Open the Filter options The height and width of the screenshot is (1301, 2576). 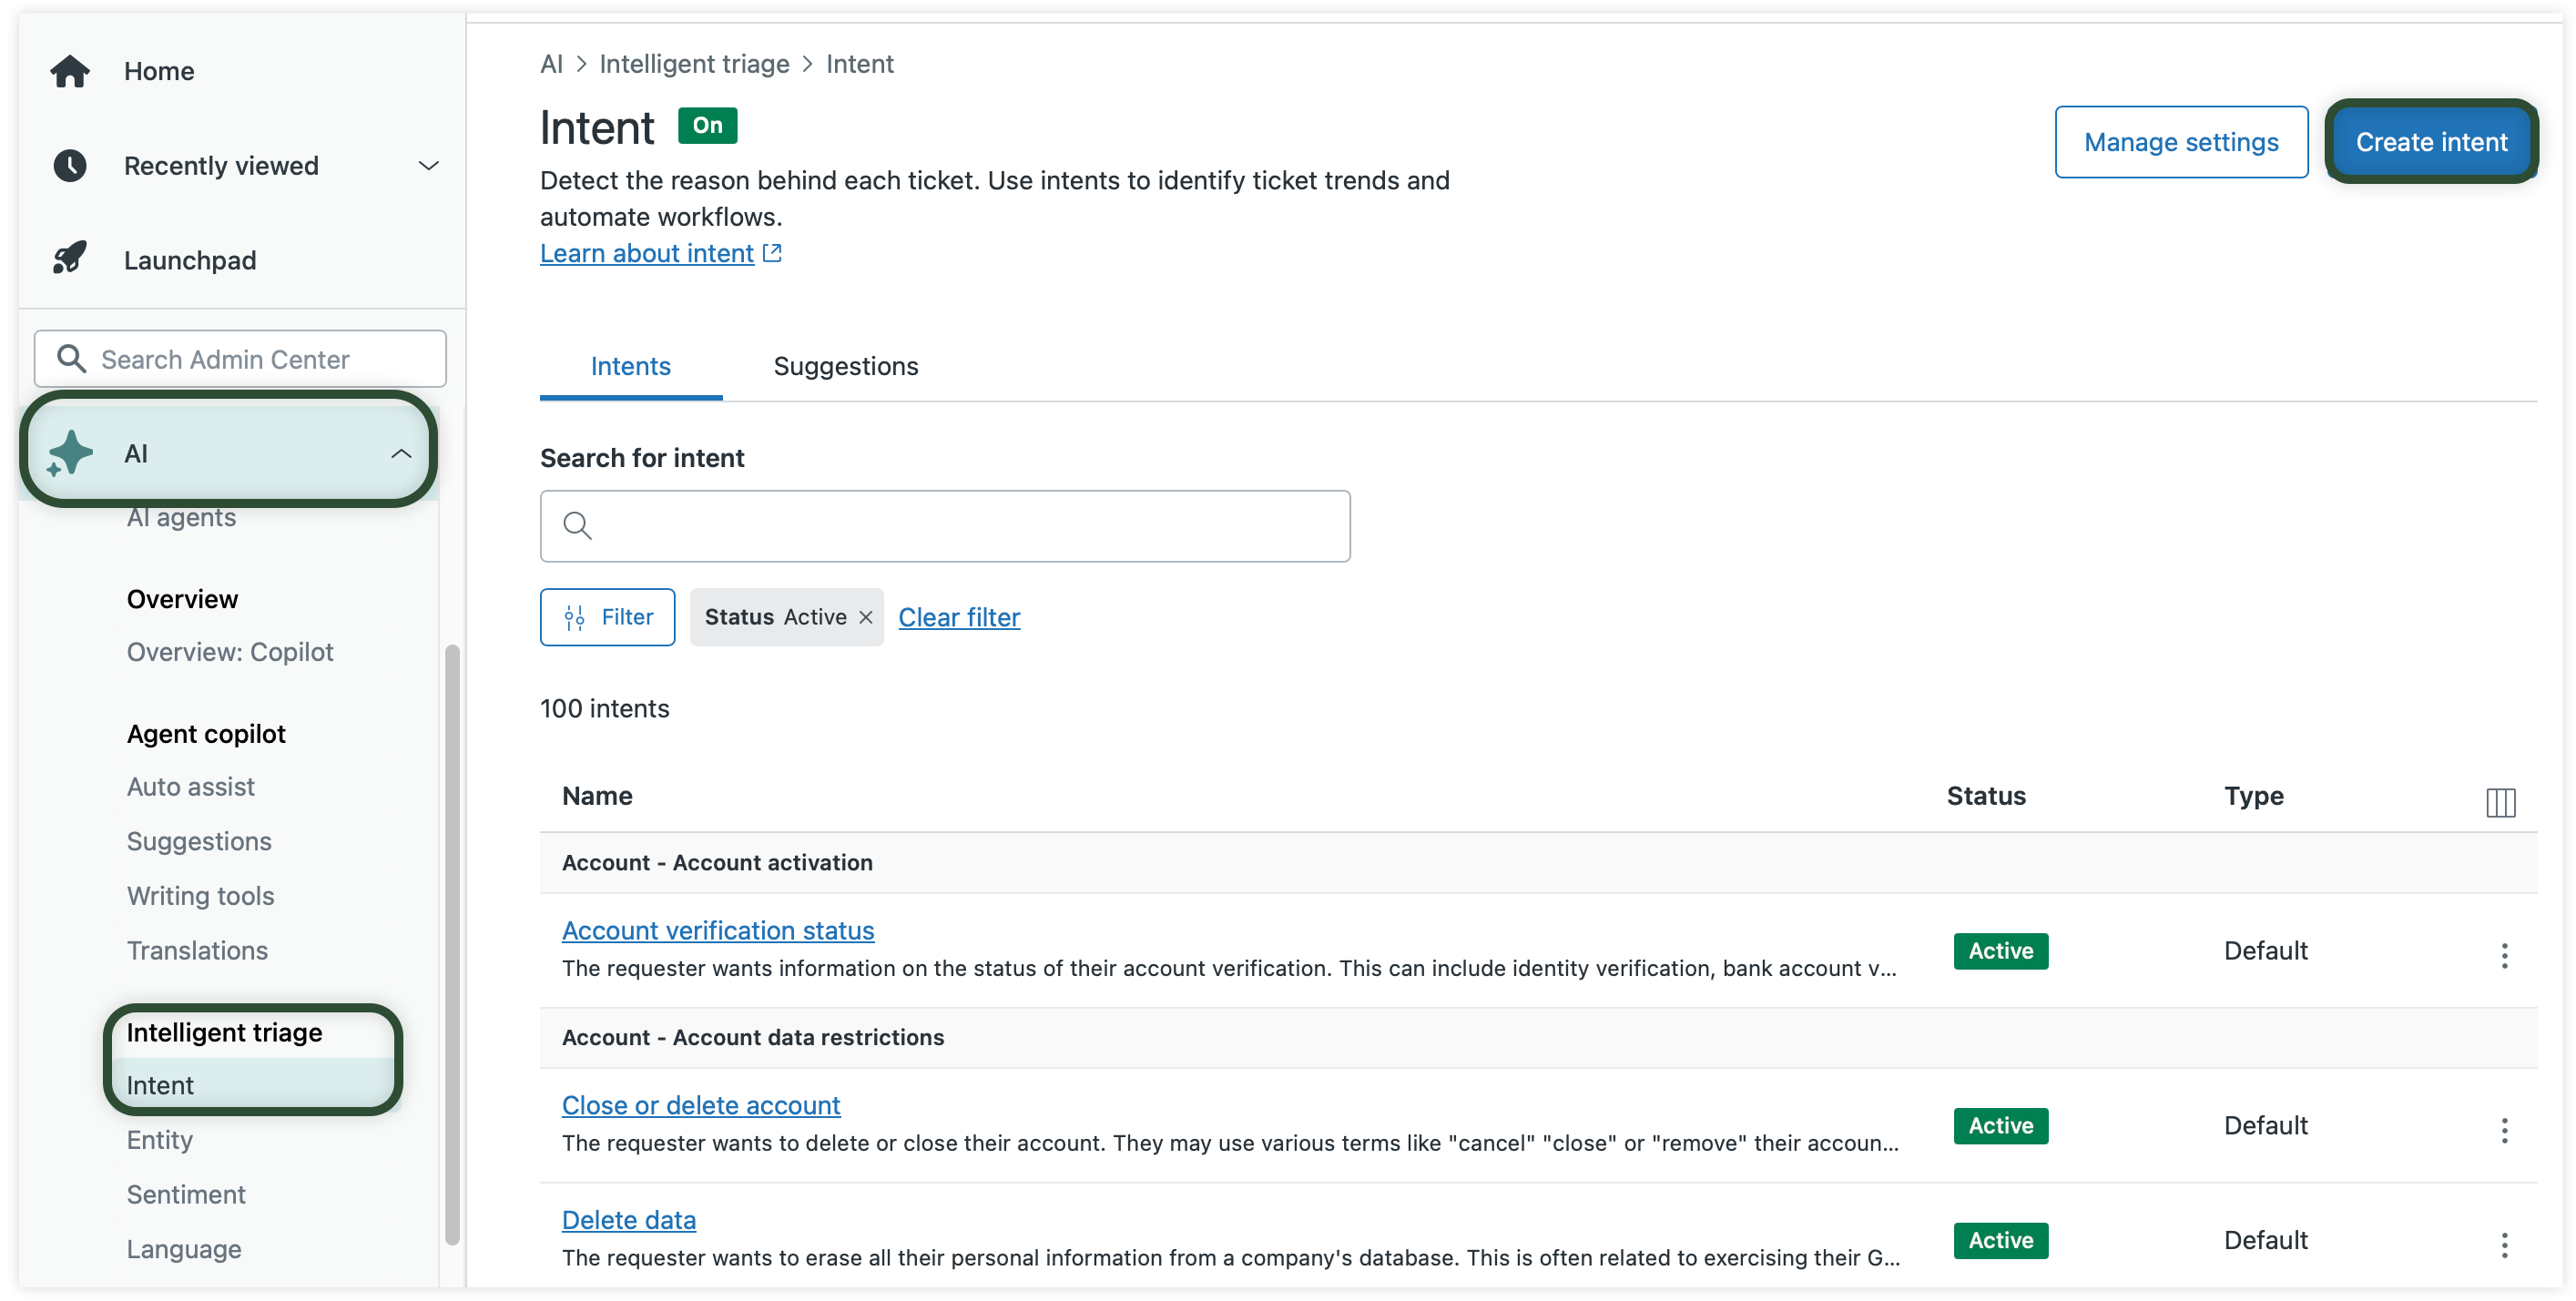(x=608, y=617)
